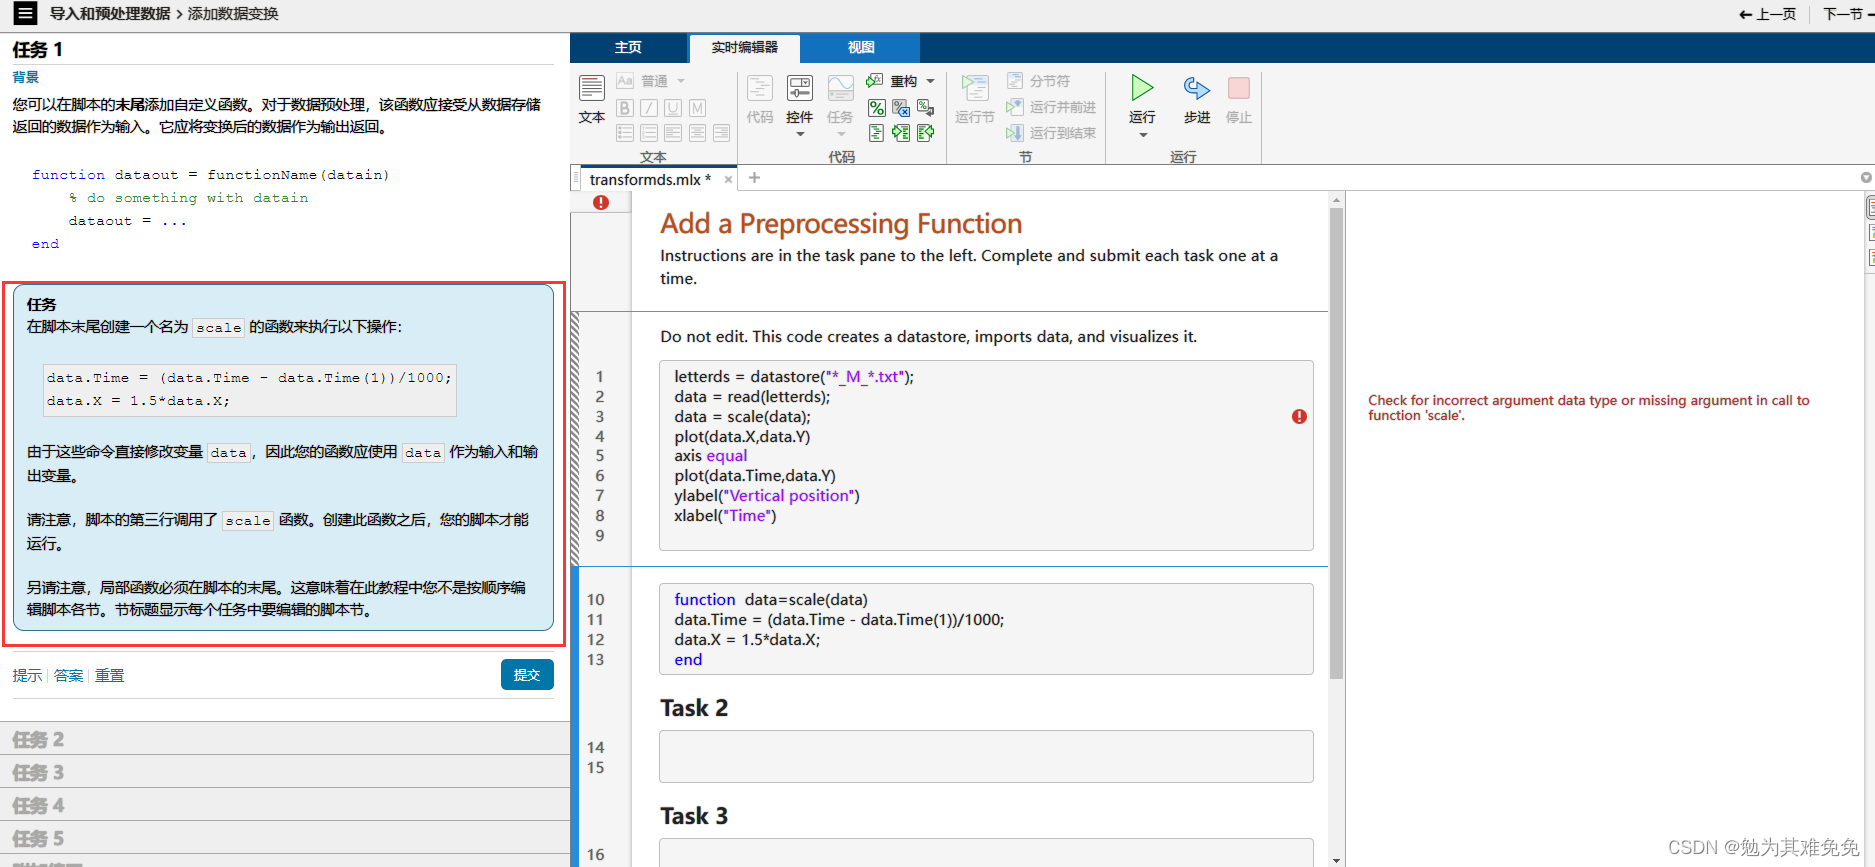Click the comment (%) icon
Screen dimensions: 1875x867
tap(876, 108)
